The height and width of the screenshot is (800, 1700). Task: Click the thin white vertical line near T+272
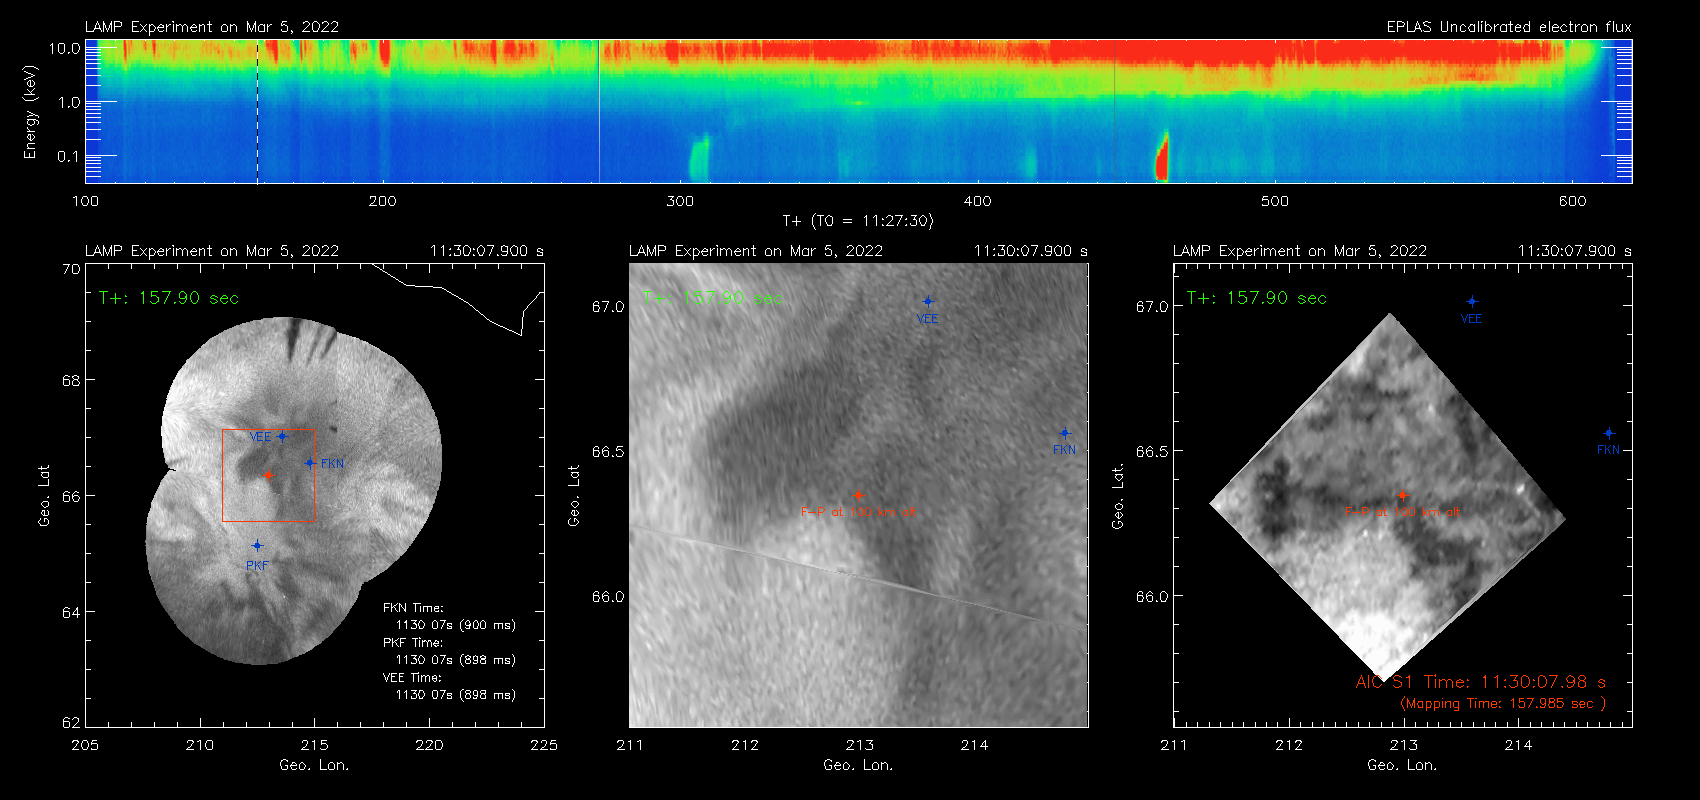click(599, 111)
